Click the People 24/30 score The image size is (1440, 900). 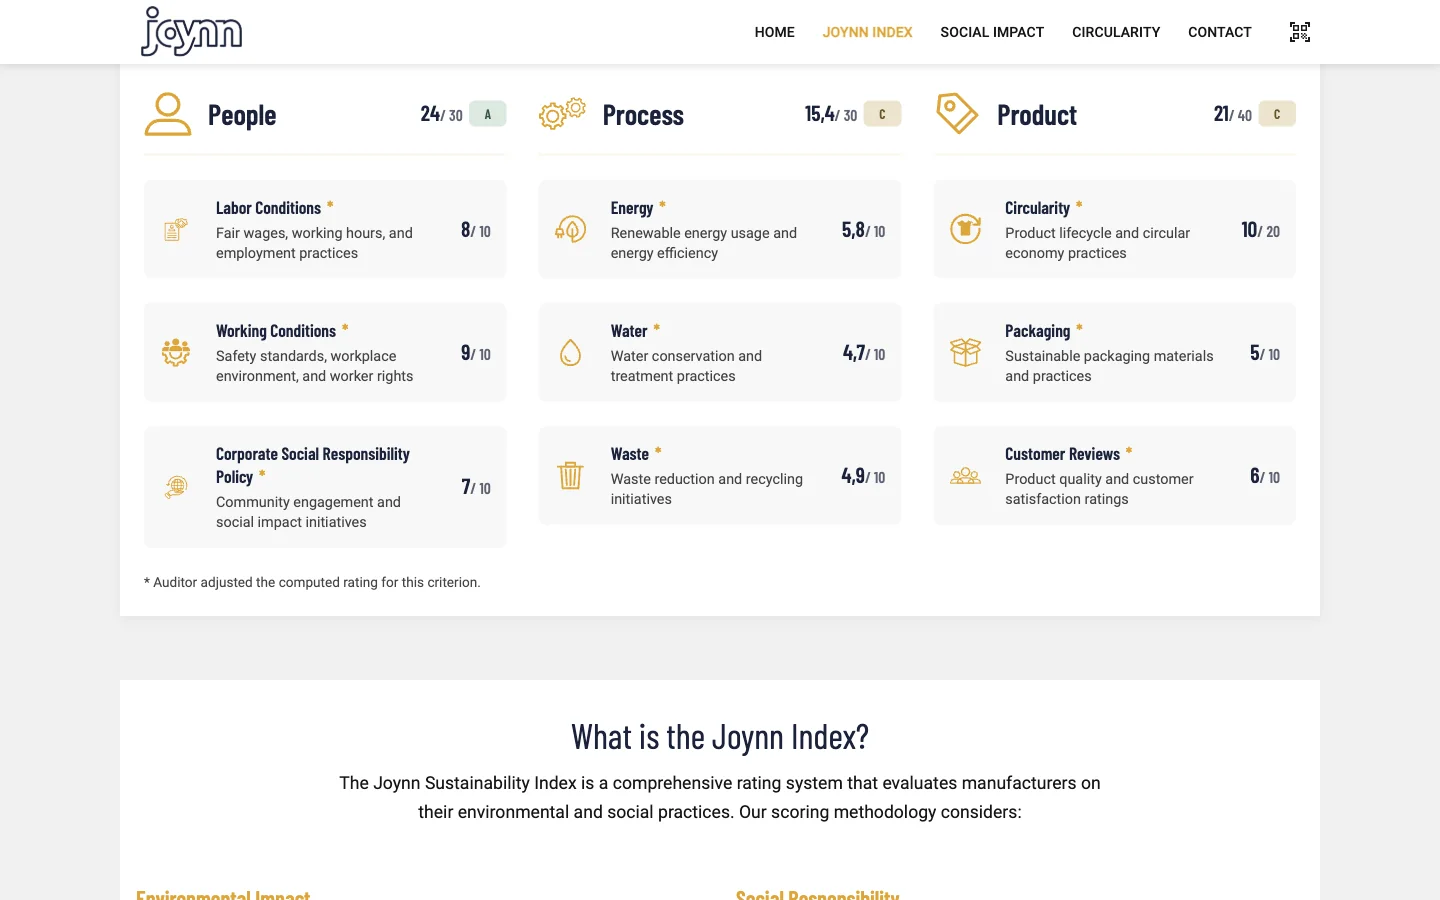point(441,114)
